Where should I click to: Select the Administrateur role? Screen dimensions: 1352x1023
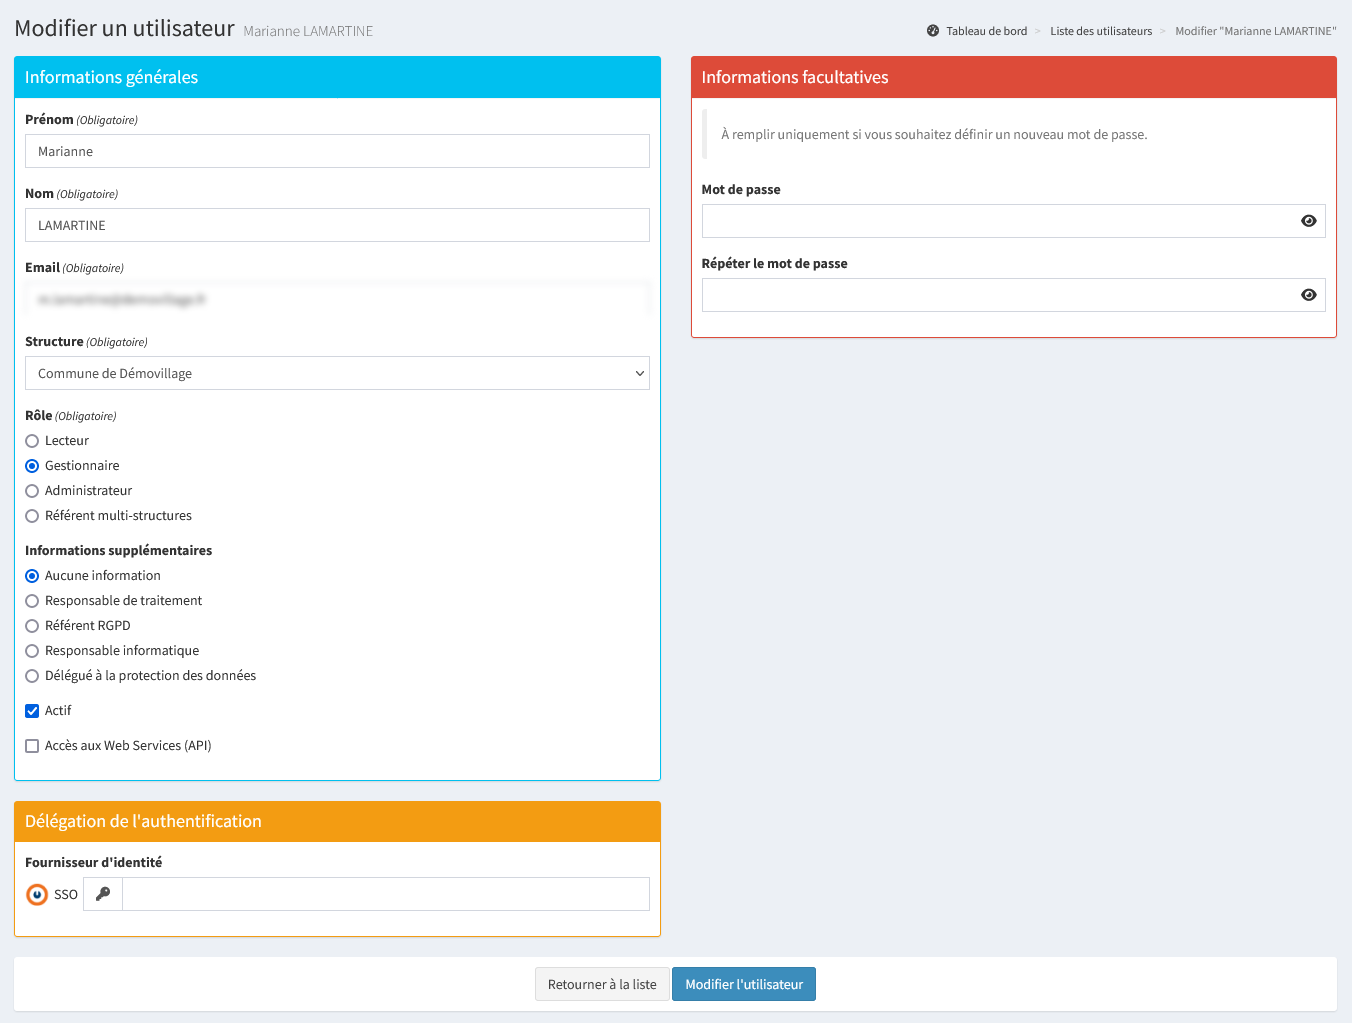click(x=32, y=491)
